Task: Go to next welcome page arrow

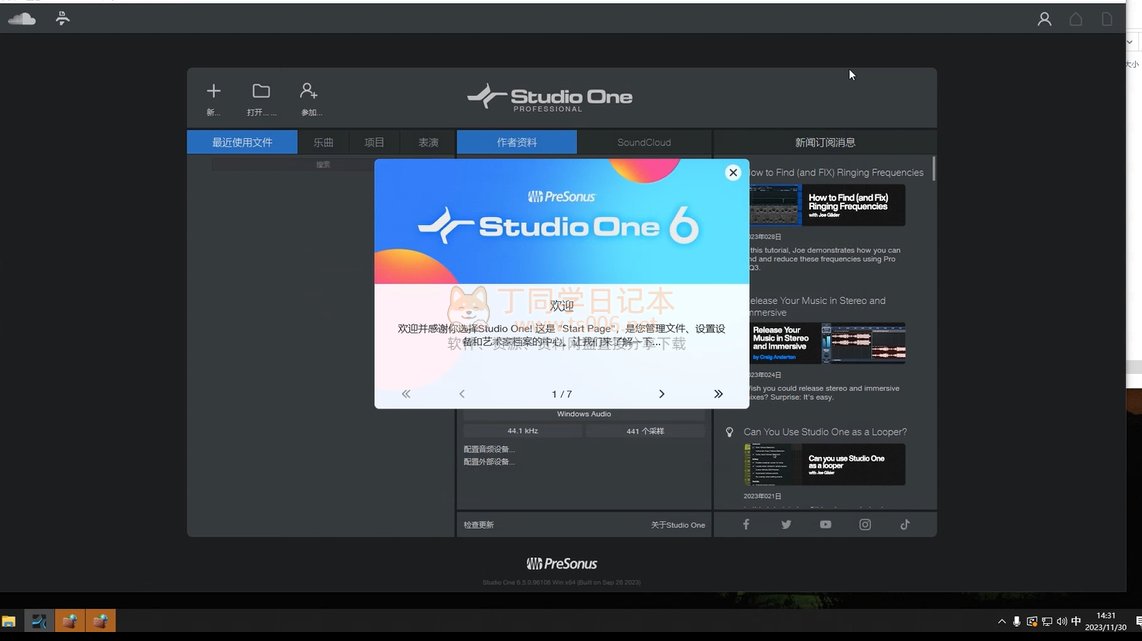Action: [x=661, y=394]
